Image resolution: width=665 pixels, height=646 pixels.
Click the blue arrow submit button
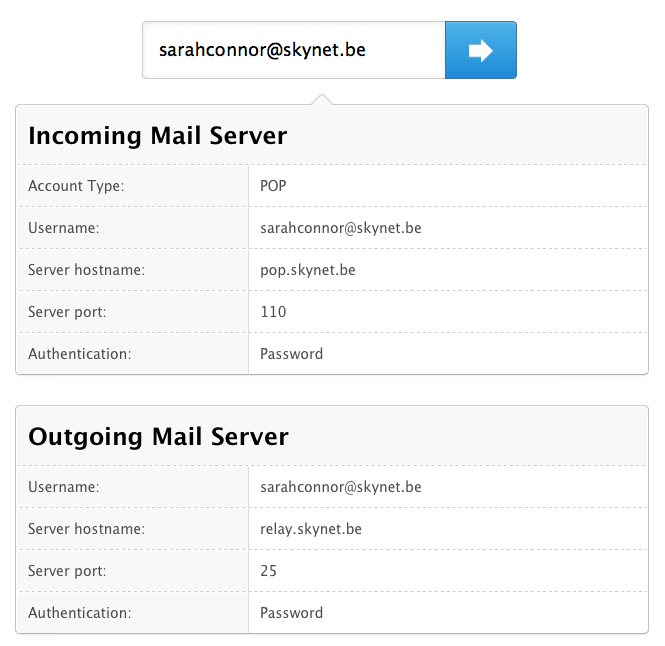481,50
